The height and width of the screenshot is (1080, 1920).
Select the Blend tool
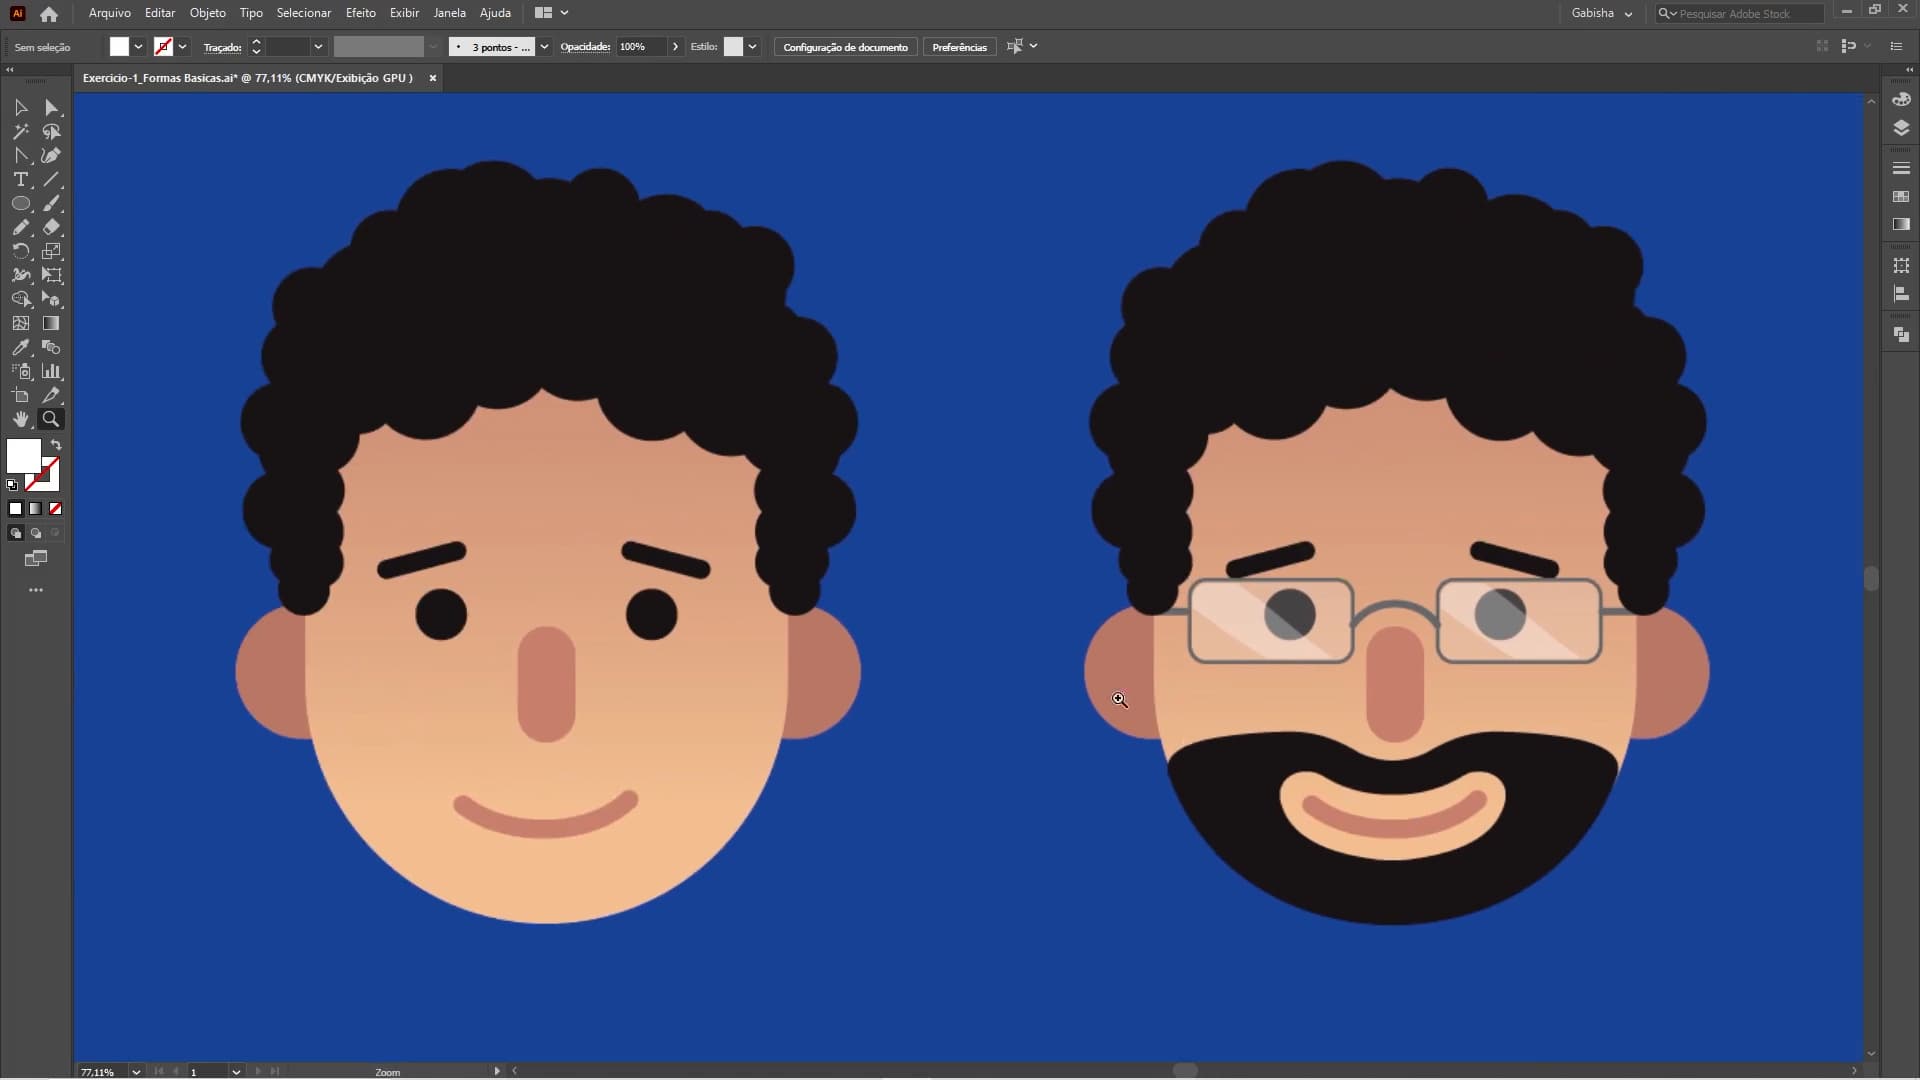(51, 347)
